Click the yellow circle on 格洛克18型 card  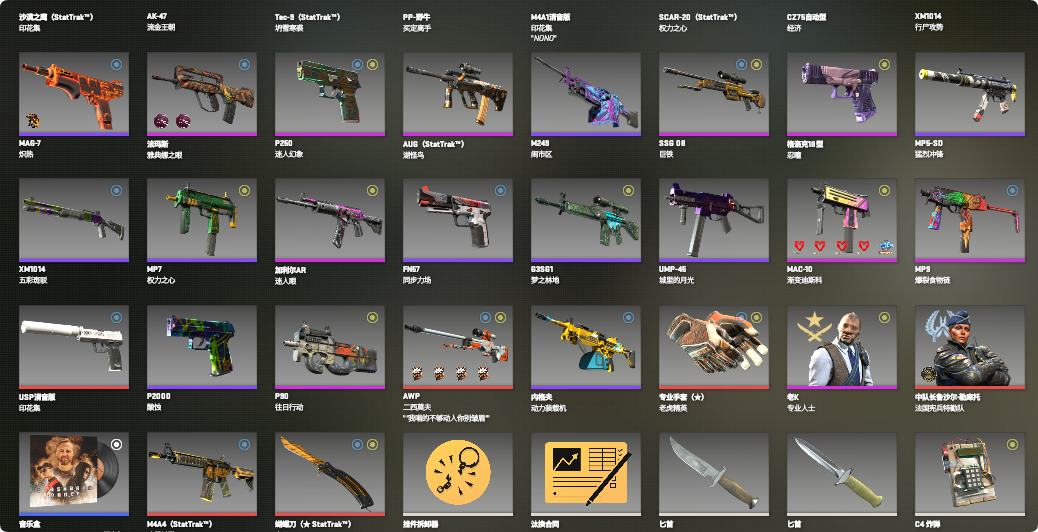(884, 64)
